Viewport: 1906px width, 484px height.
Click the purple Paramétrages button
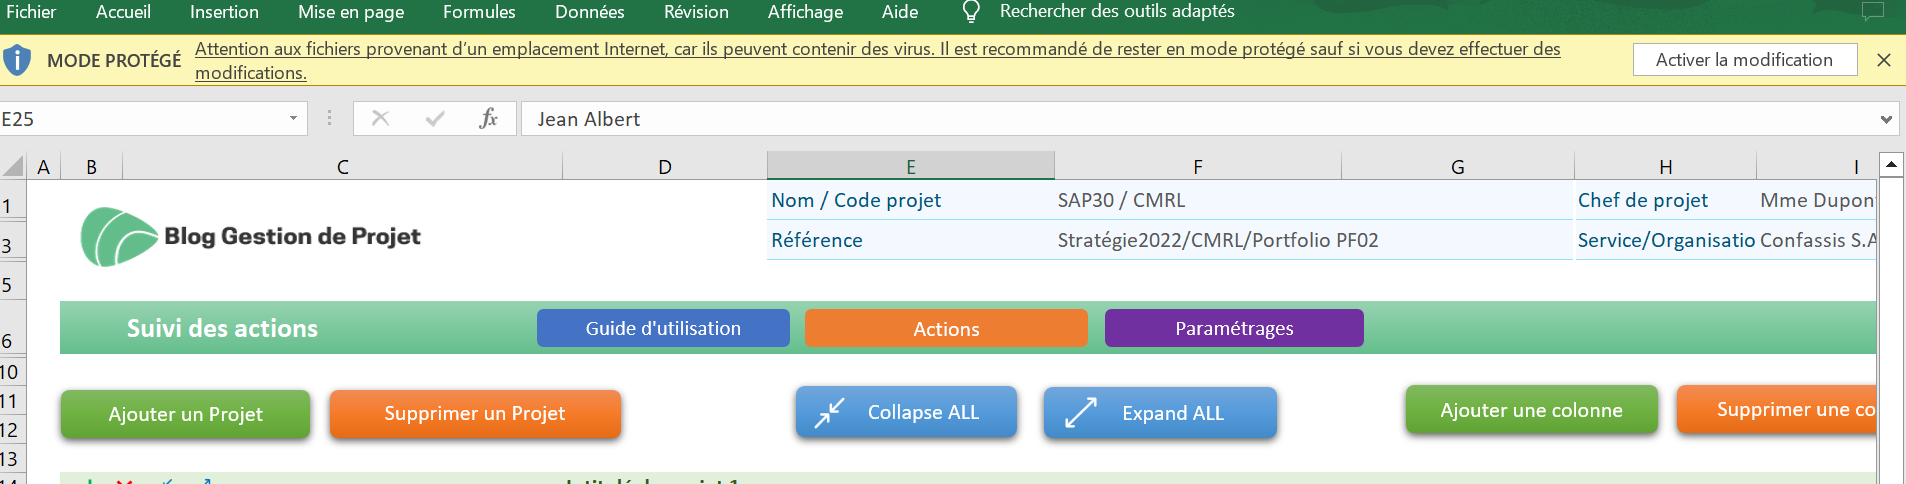[x=1234, y=328]
